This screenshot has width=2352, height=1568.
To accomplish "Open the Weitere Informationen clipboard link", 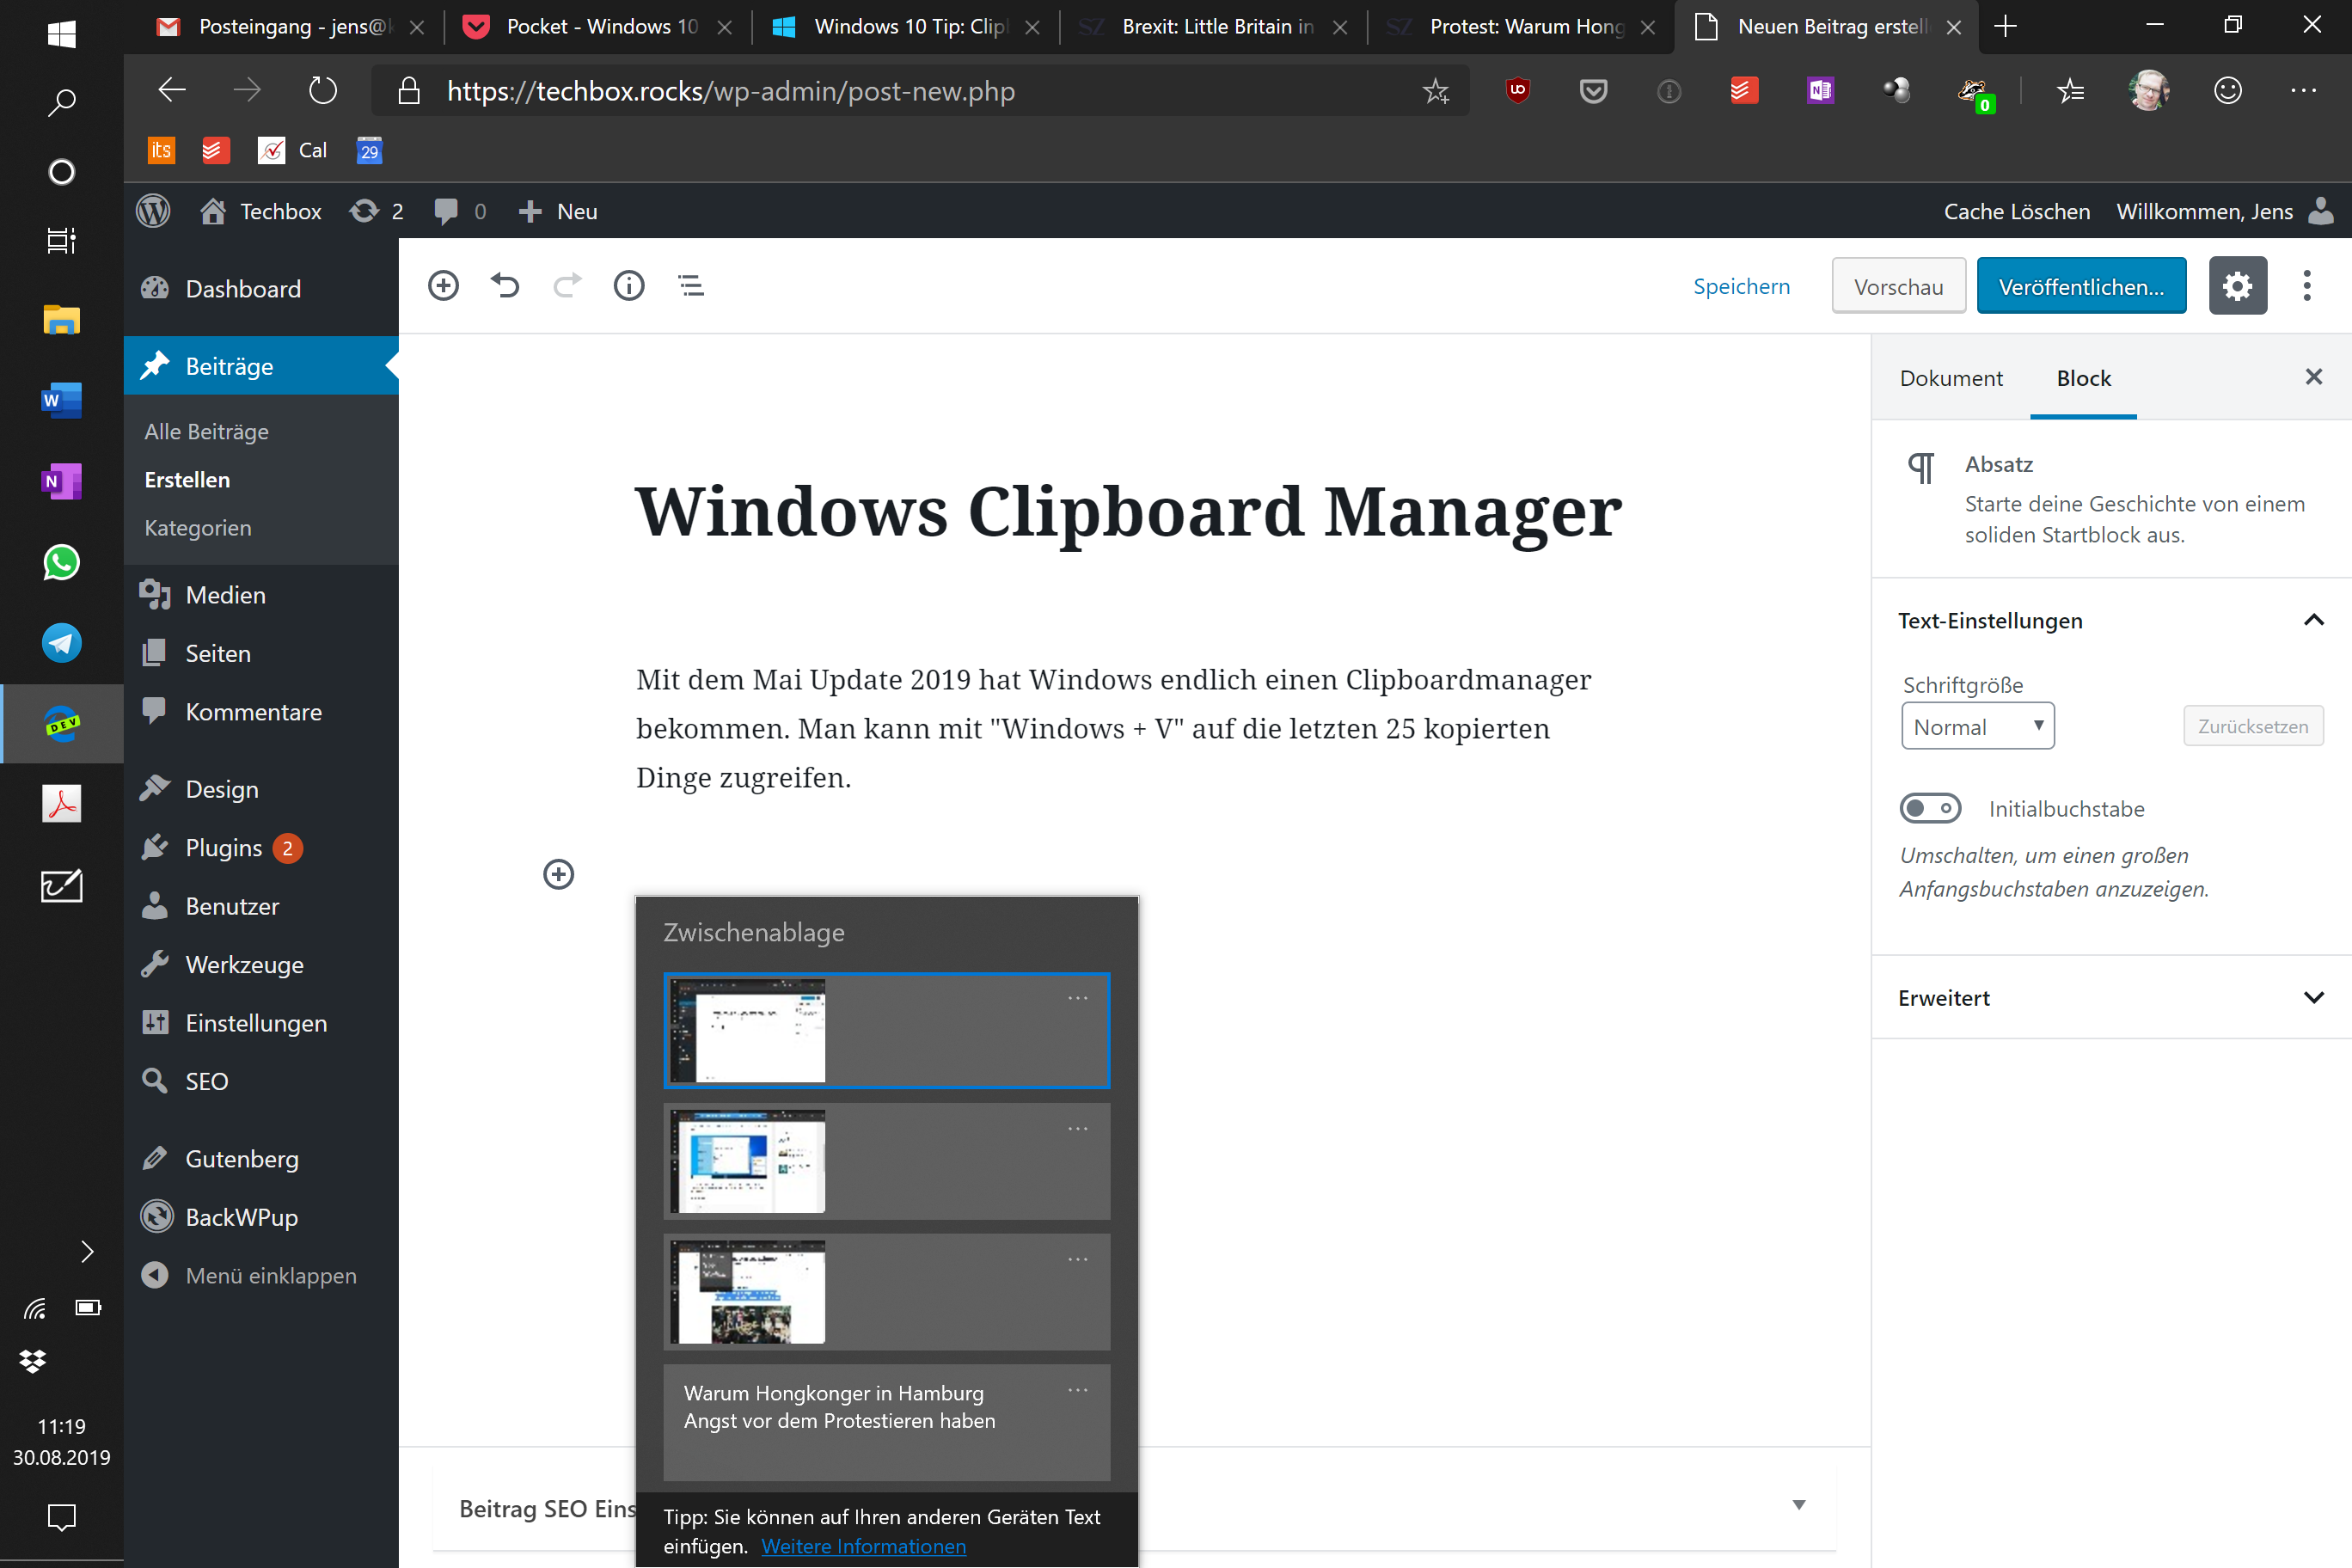I will (x=863, y=1546).
